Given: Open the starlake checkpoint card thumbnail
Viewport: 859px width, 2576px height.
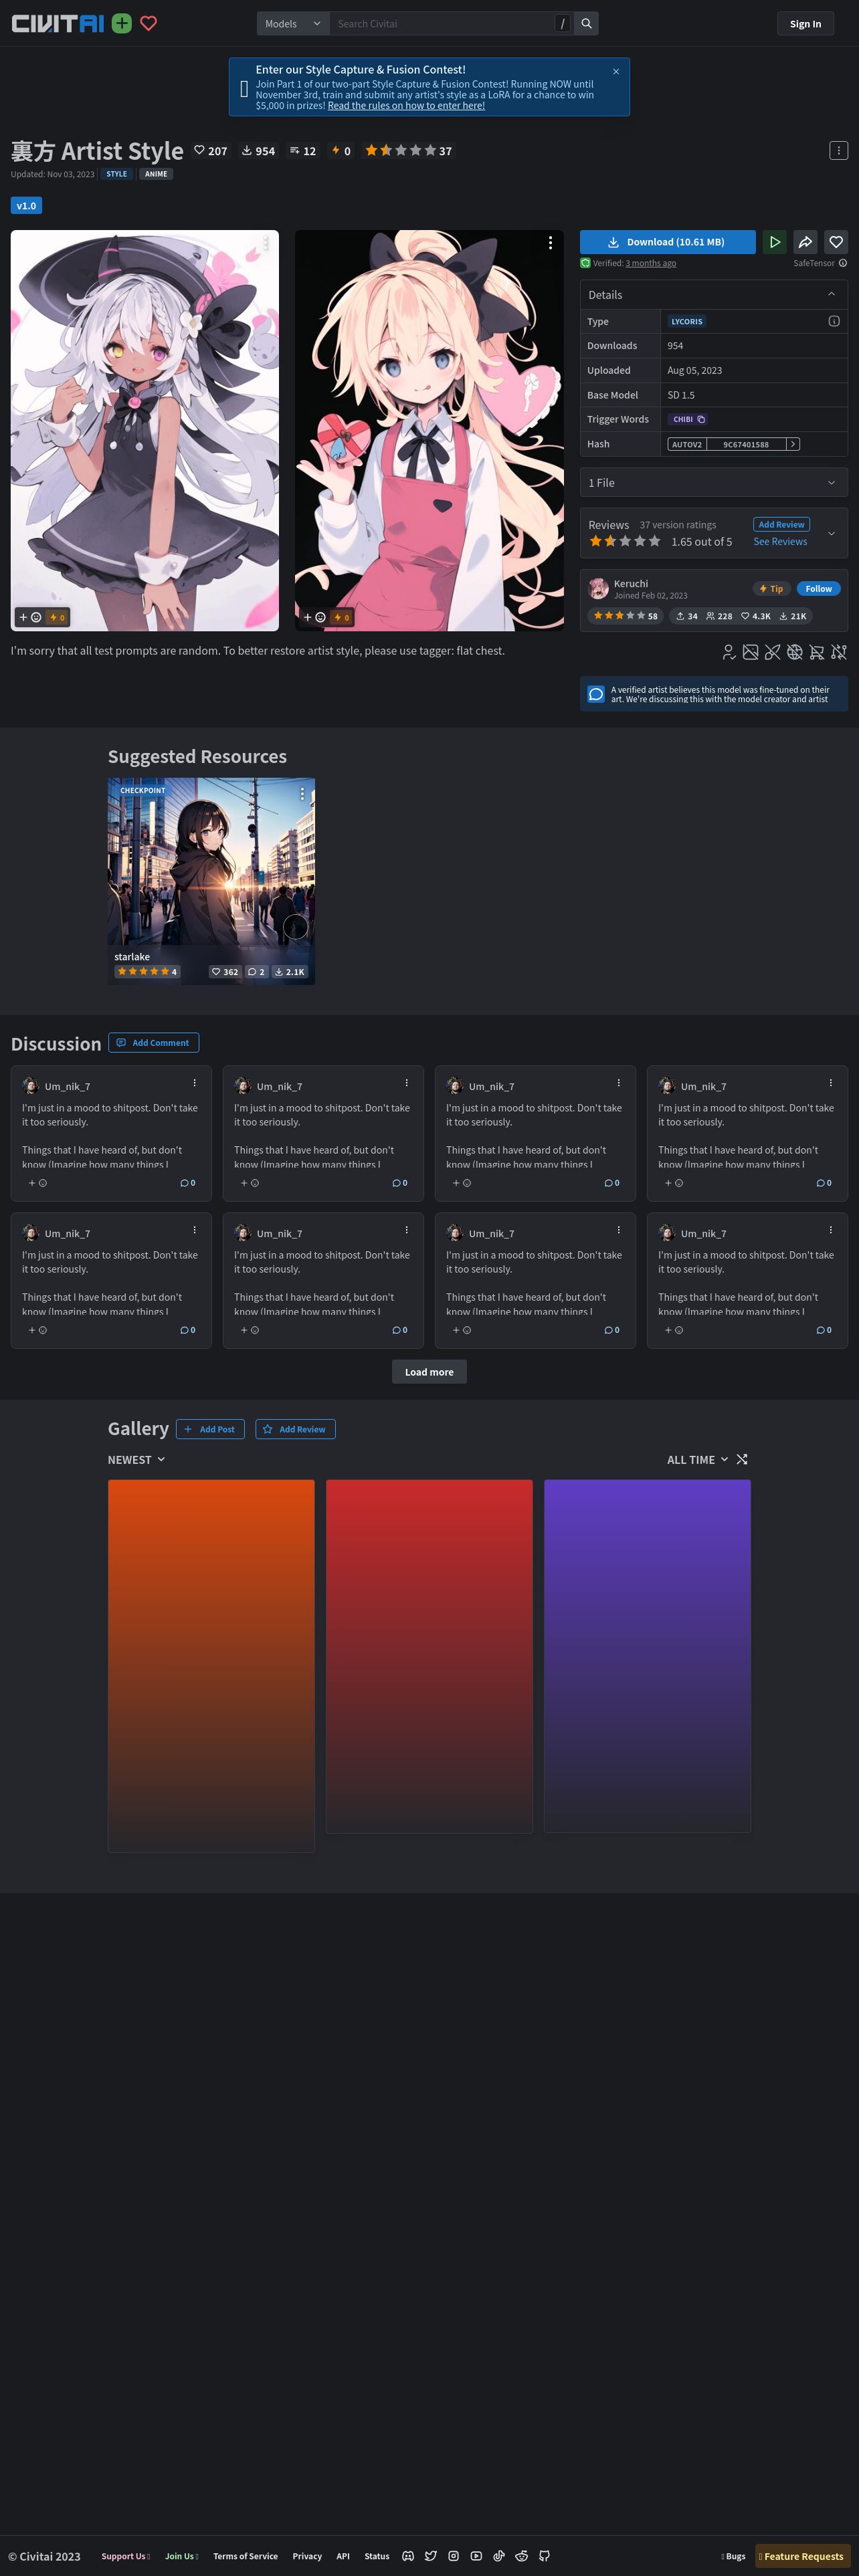Looking at the screenshot, I should click(x=211, y=880).
